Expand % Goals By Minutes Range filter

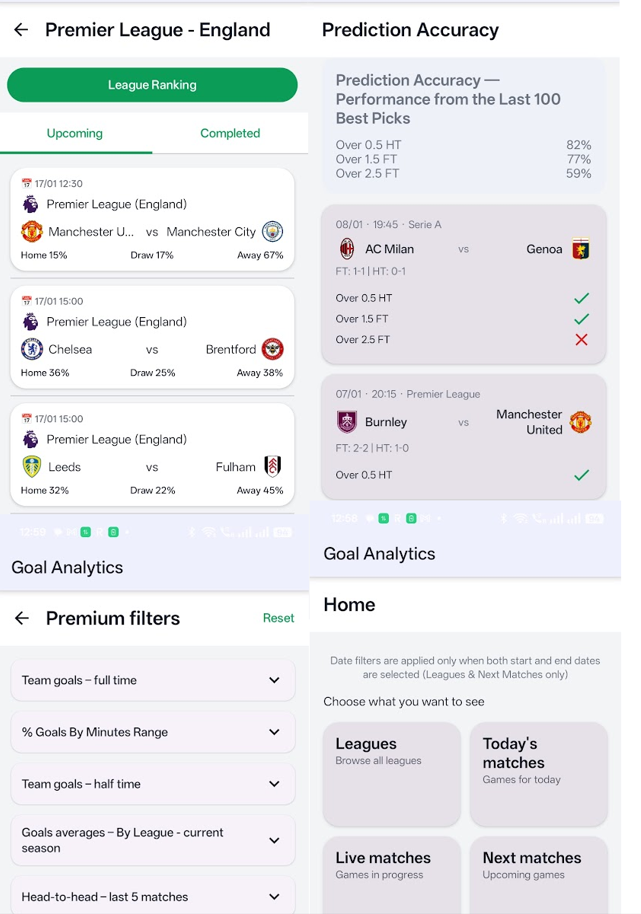click(x=274, y=732)
